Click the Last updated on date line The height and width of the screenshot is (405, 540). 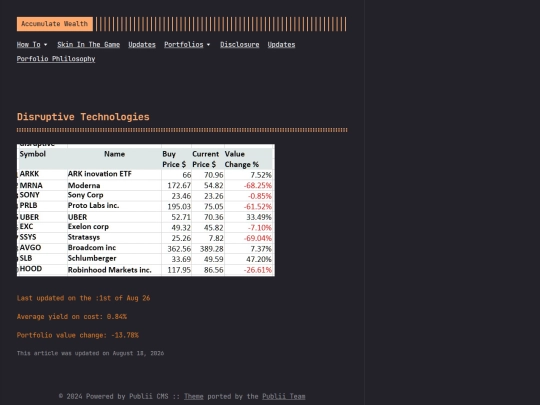click(x=83, y=298)
